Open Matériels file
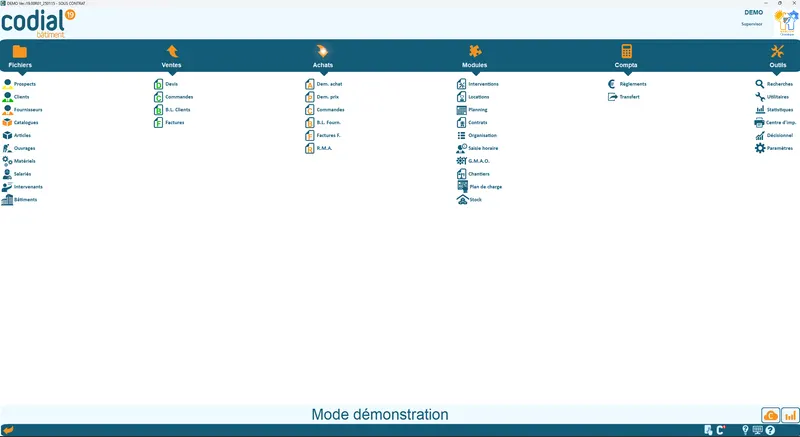800x437 pixels. (x=18, y=161)
